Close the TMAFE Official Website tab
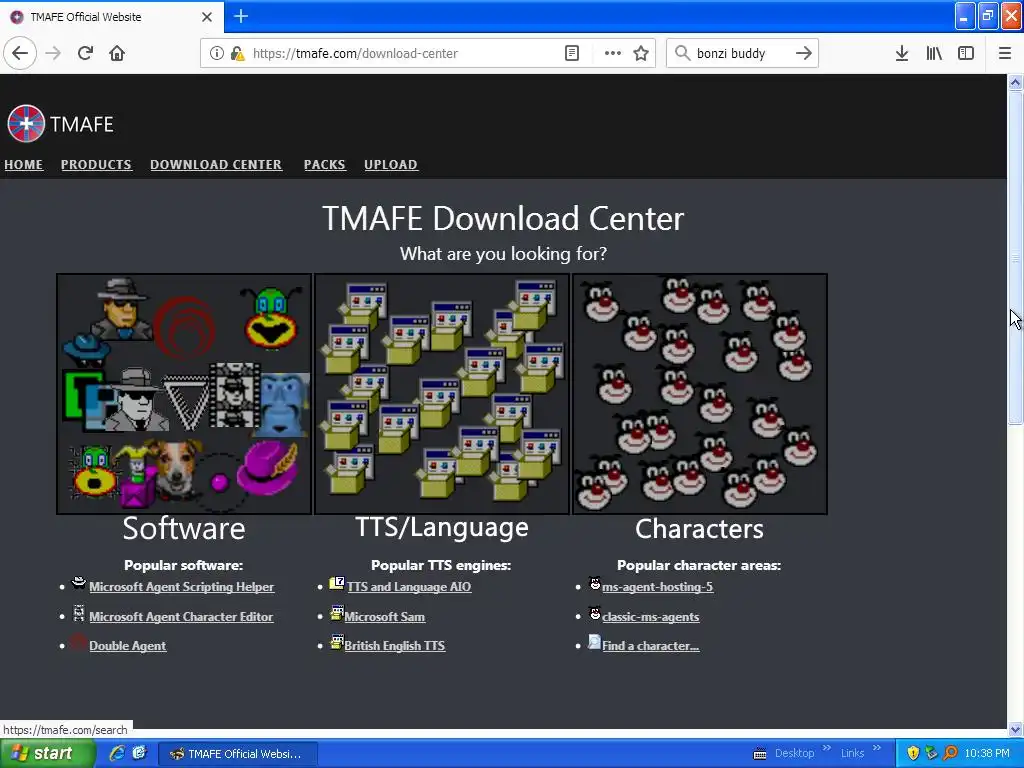Viewport: 1024px width, 768px height. [x=207, y=17]
